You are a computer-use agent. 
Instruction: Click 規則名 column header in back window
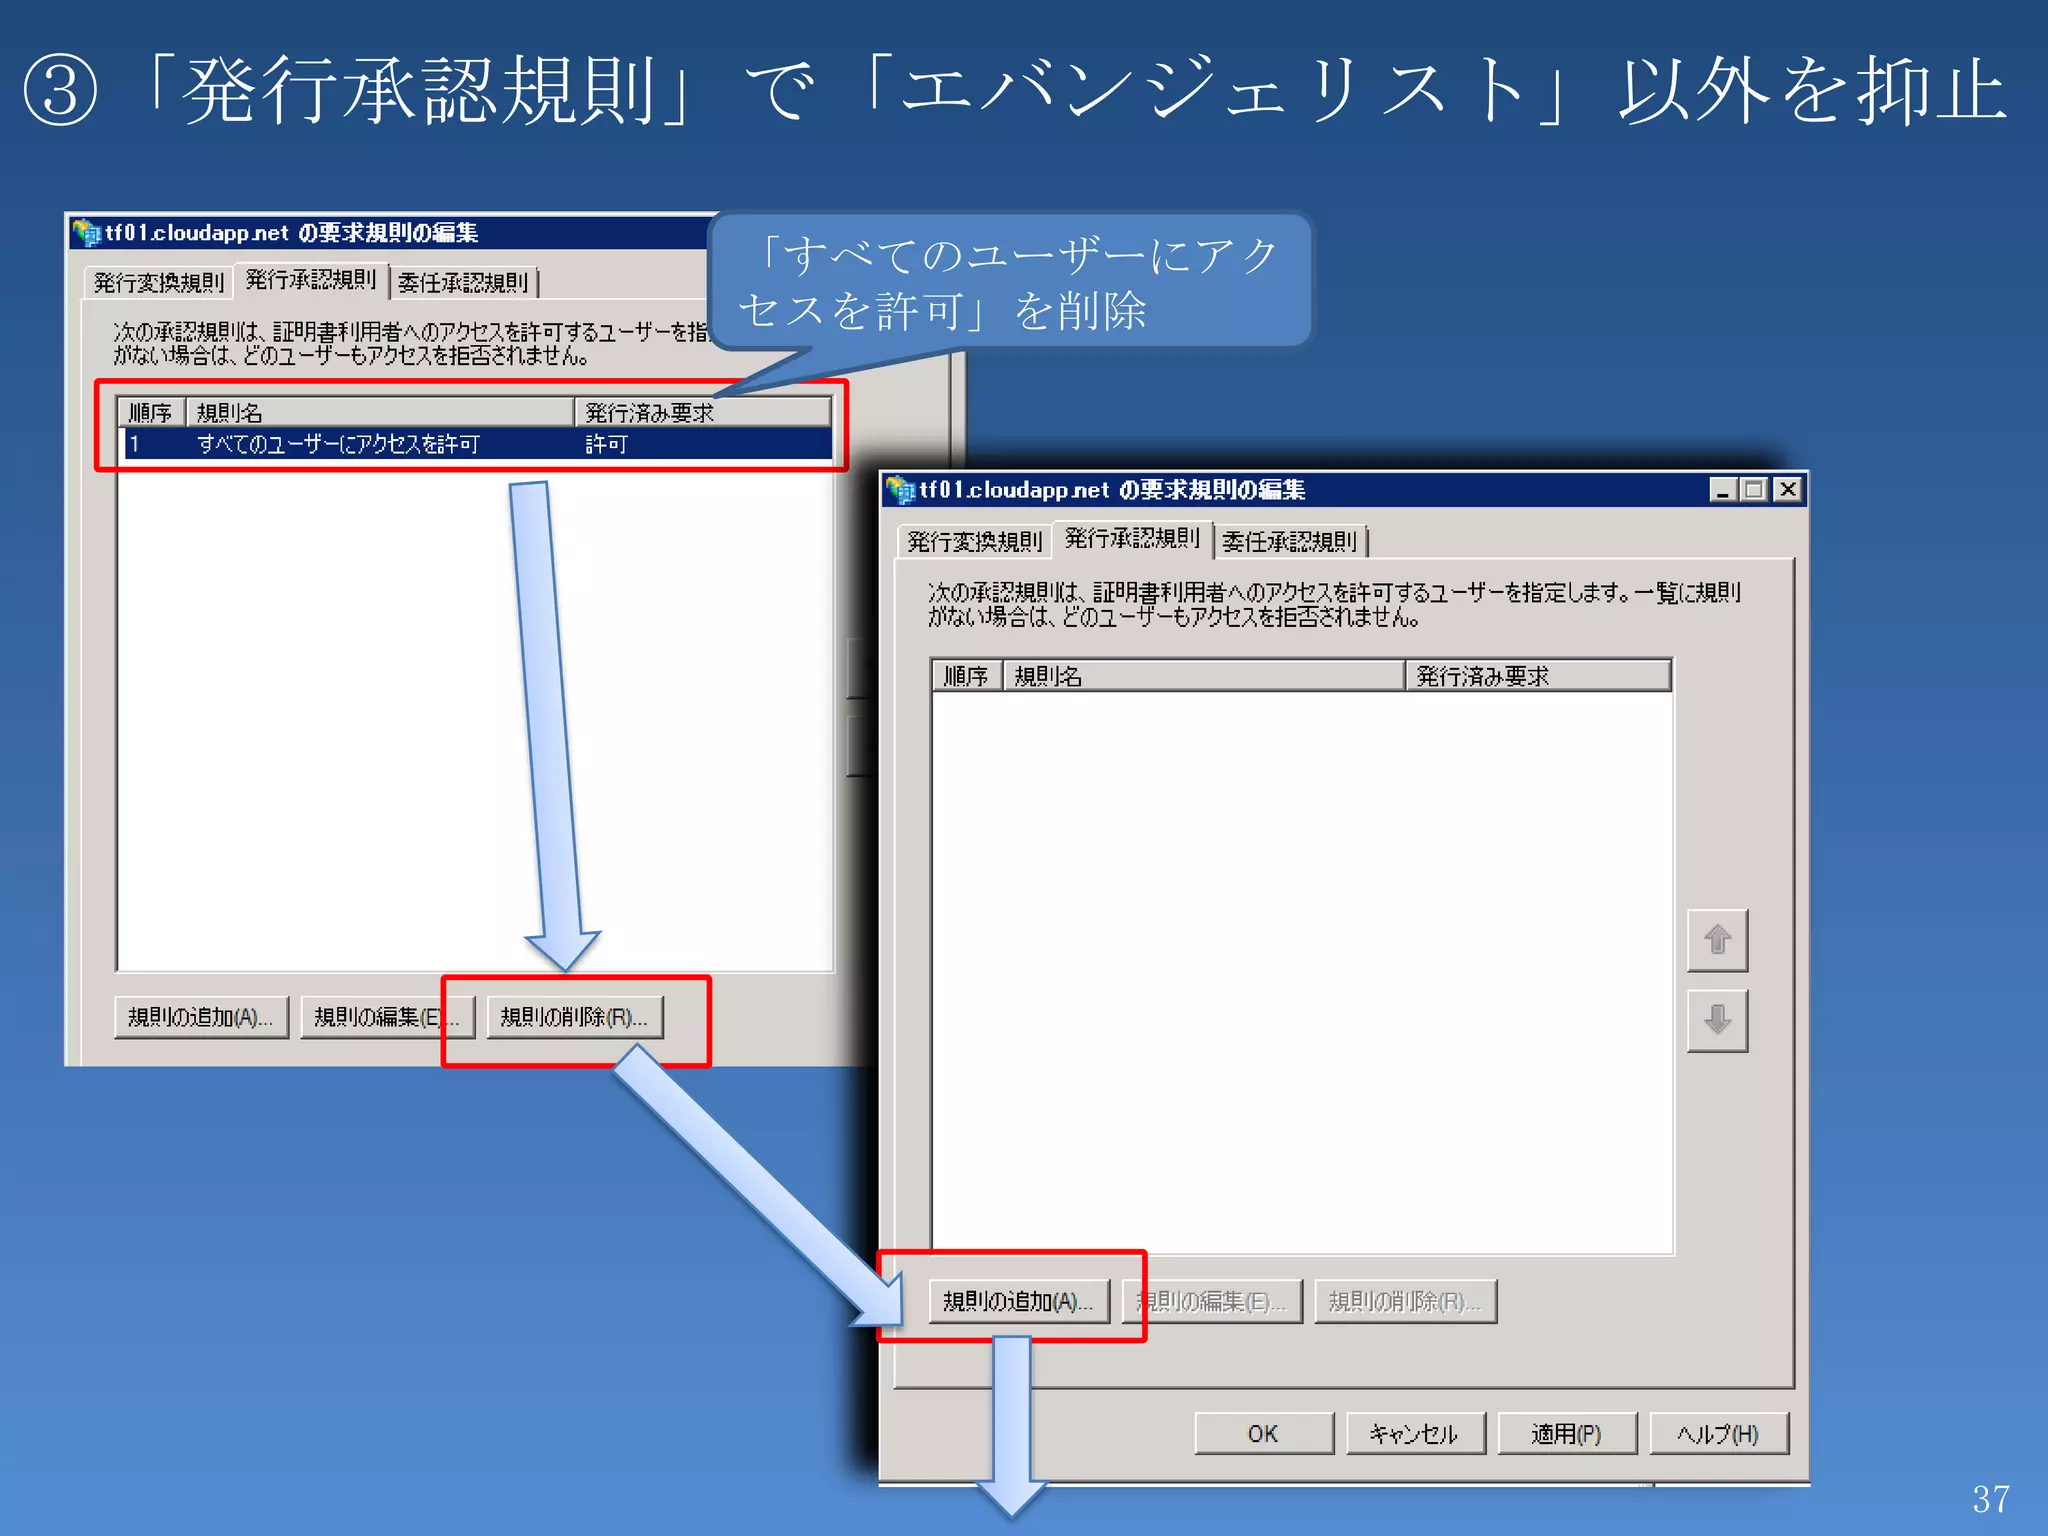tap(380, 413)
